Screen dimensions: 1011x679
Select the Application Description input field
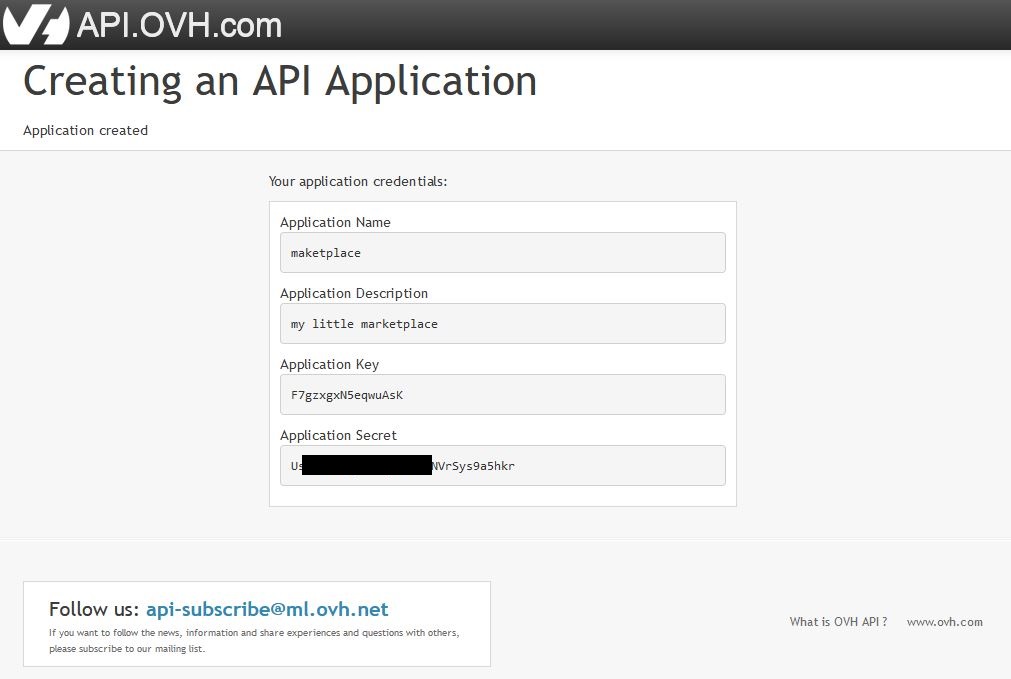coord(502,324)
